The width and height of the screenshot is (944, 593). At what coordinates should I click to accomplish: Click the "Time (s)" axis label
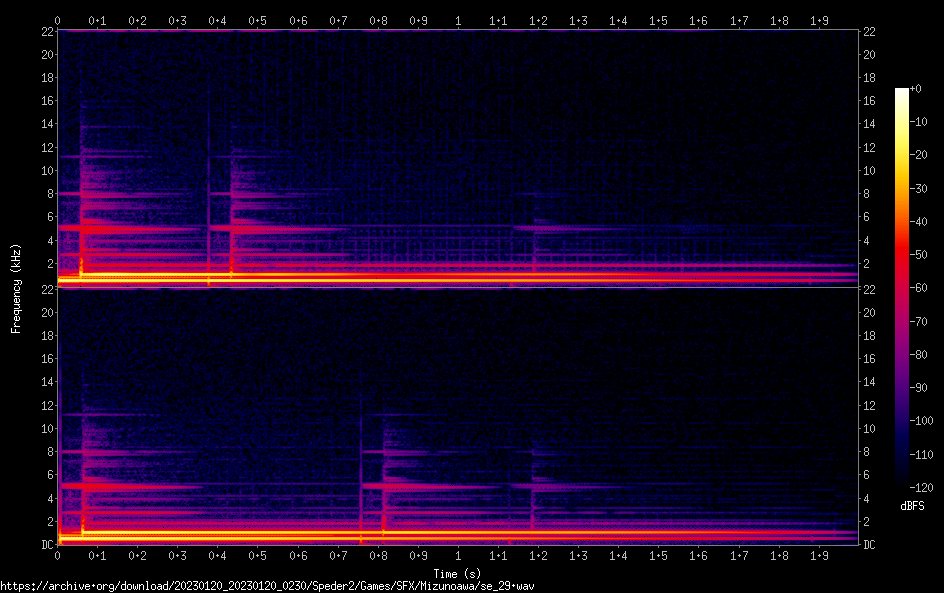point(457,573)
